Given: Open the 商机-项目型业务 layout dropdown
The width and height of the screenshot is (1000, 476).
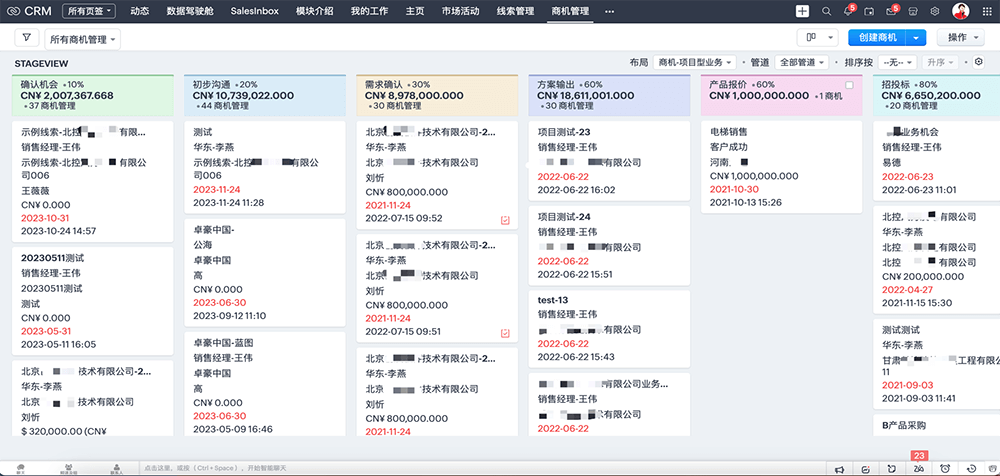Looking at the screenshot, I should click(697, 62).
